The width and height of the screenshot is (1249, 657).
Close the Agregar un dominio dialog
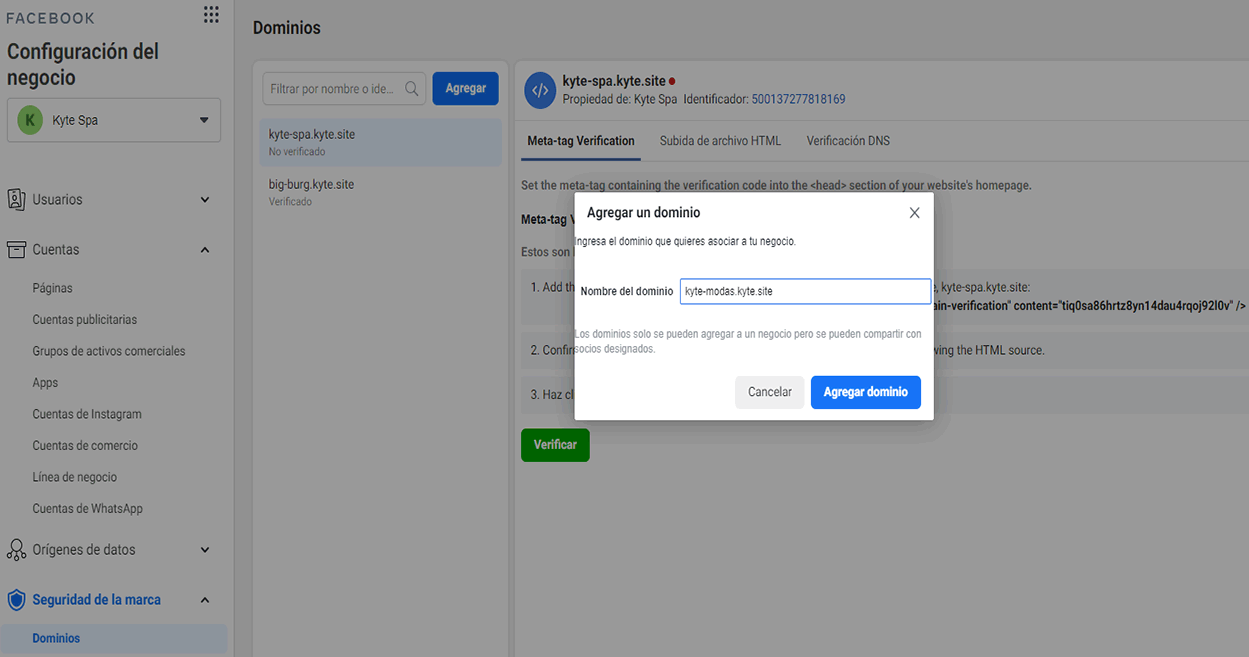pyautogui.click(x=914, y=213)
